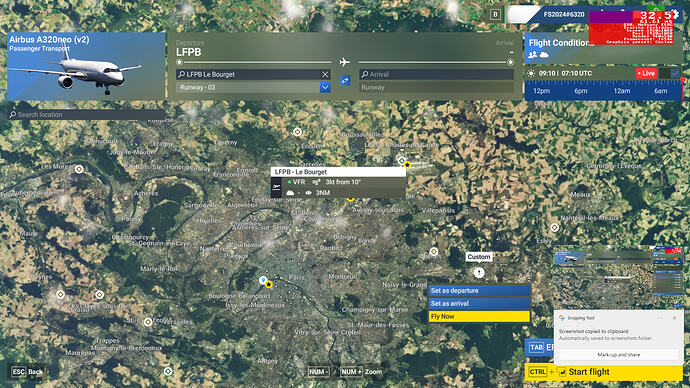Click the LFPB Le Bourget departure search field
Viewport: 690px width, 388px height.
tap(253, 74)
